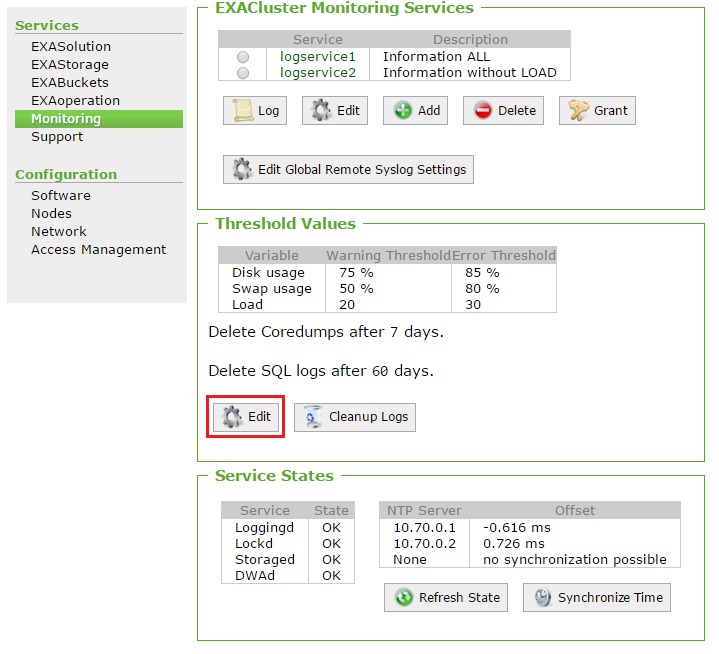
Task: Go to EXASolution in sidebar
Action: click(x=71, y=47)
